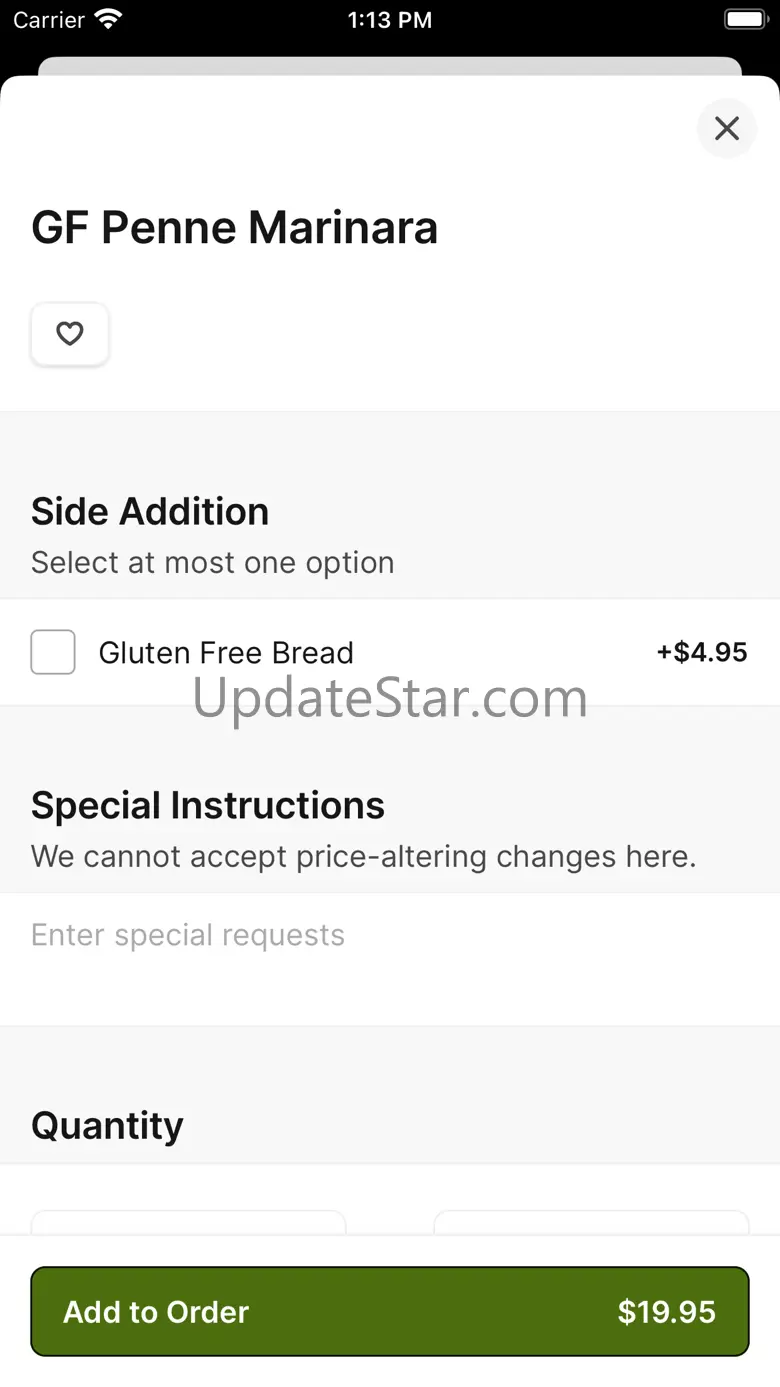Check the Gluten Free Bread checkbox
Screen dimensions: 780x1387
tap(53, 652)
